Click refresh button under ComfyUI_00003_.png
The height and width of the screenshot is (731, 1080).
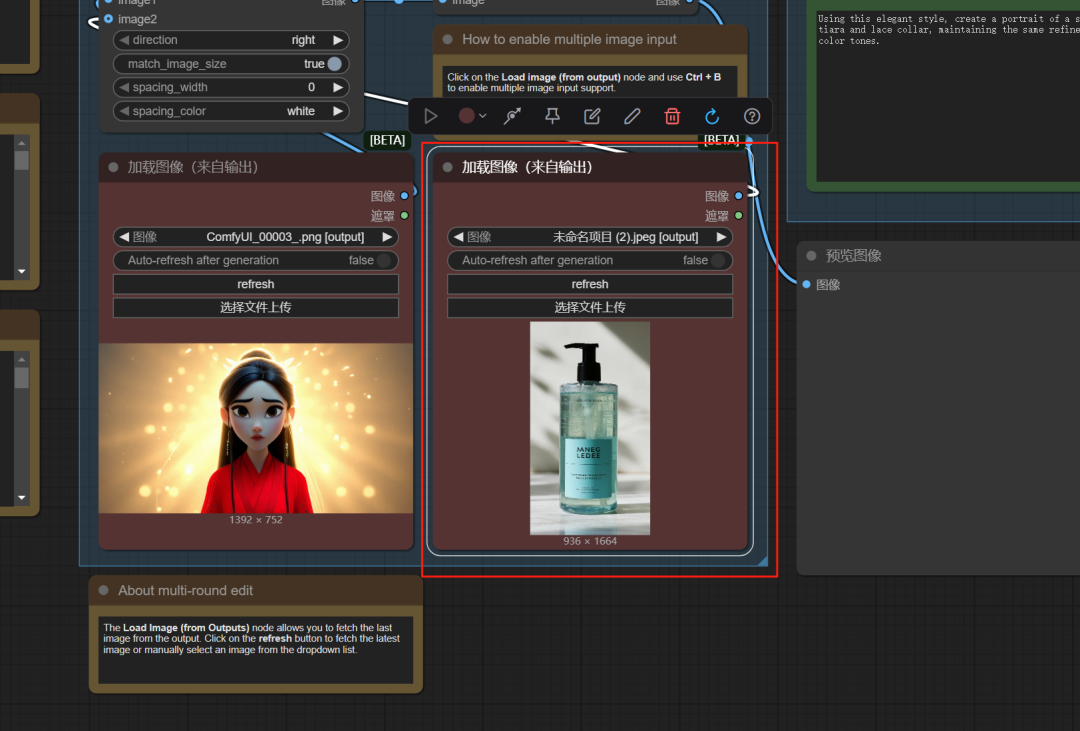point(256,284)
